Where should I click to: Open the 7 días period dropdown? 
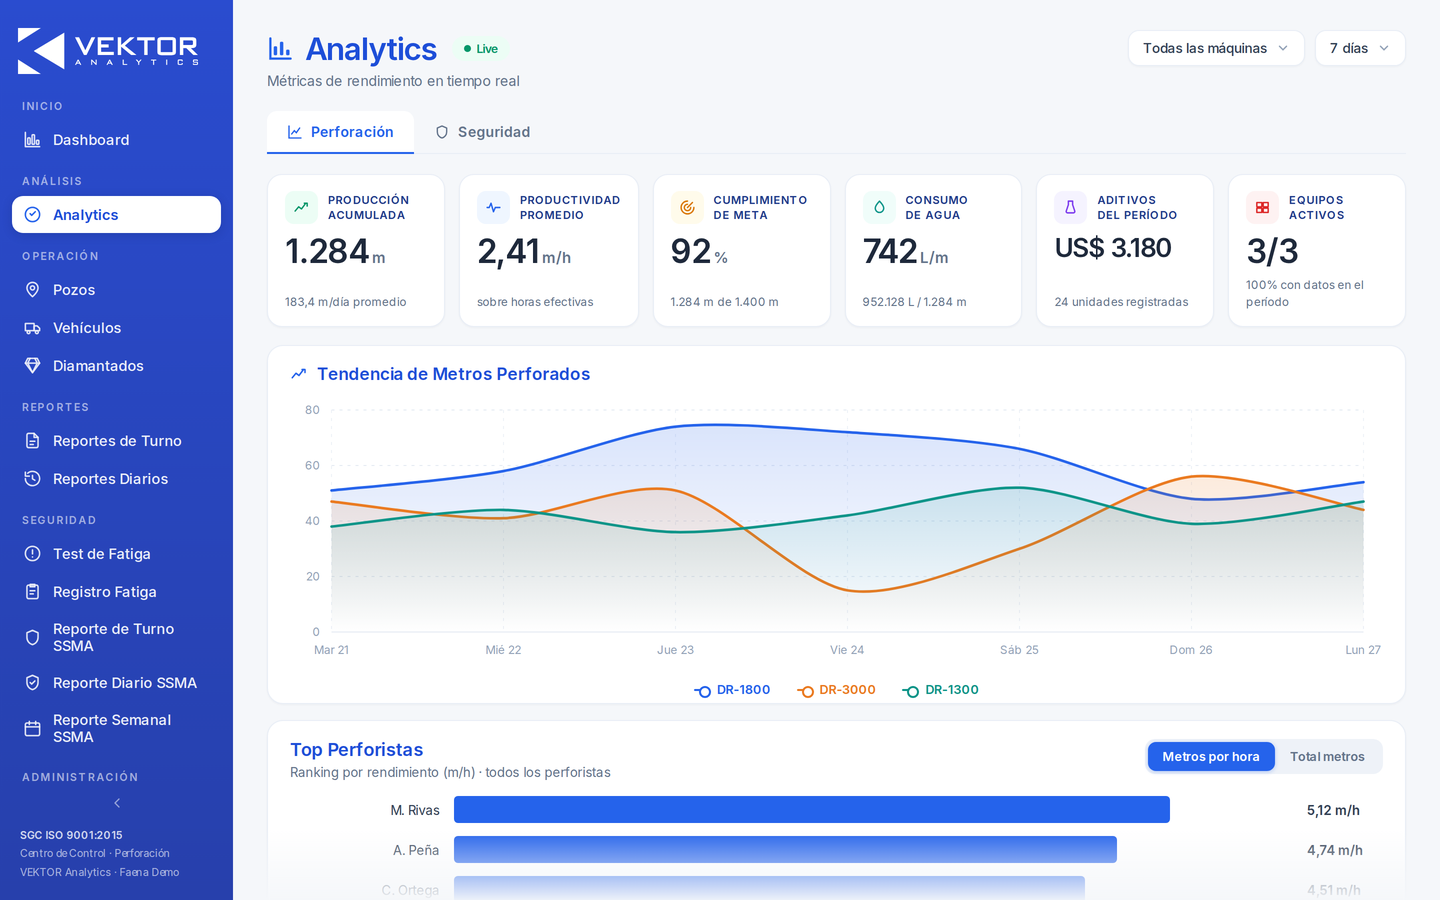point(1360,48)
